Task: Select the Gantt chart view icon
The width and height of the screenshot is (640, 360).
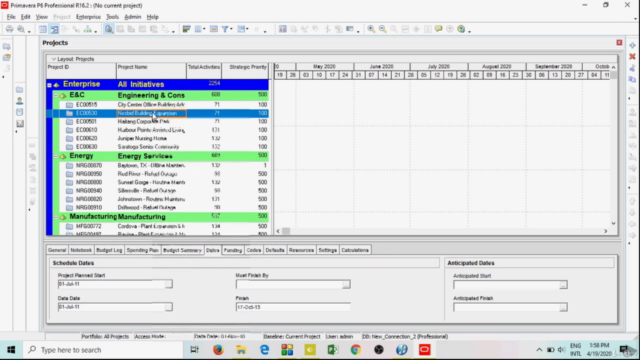Action: [54, 29]
